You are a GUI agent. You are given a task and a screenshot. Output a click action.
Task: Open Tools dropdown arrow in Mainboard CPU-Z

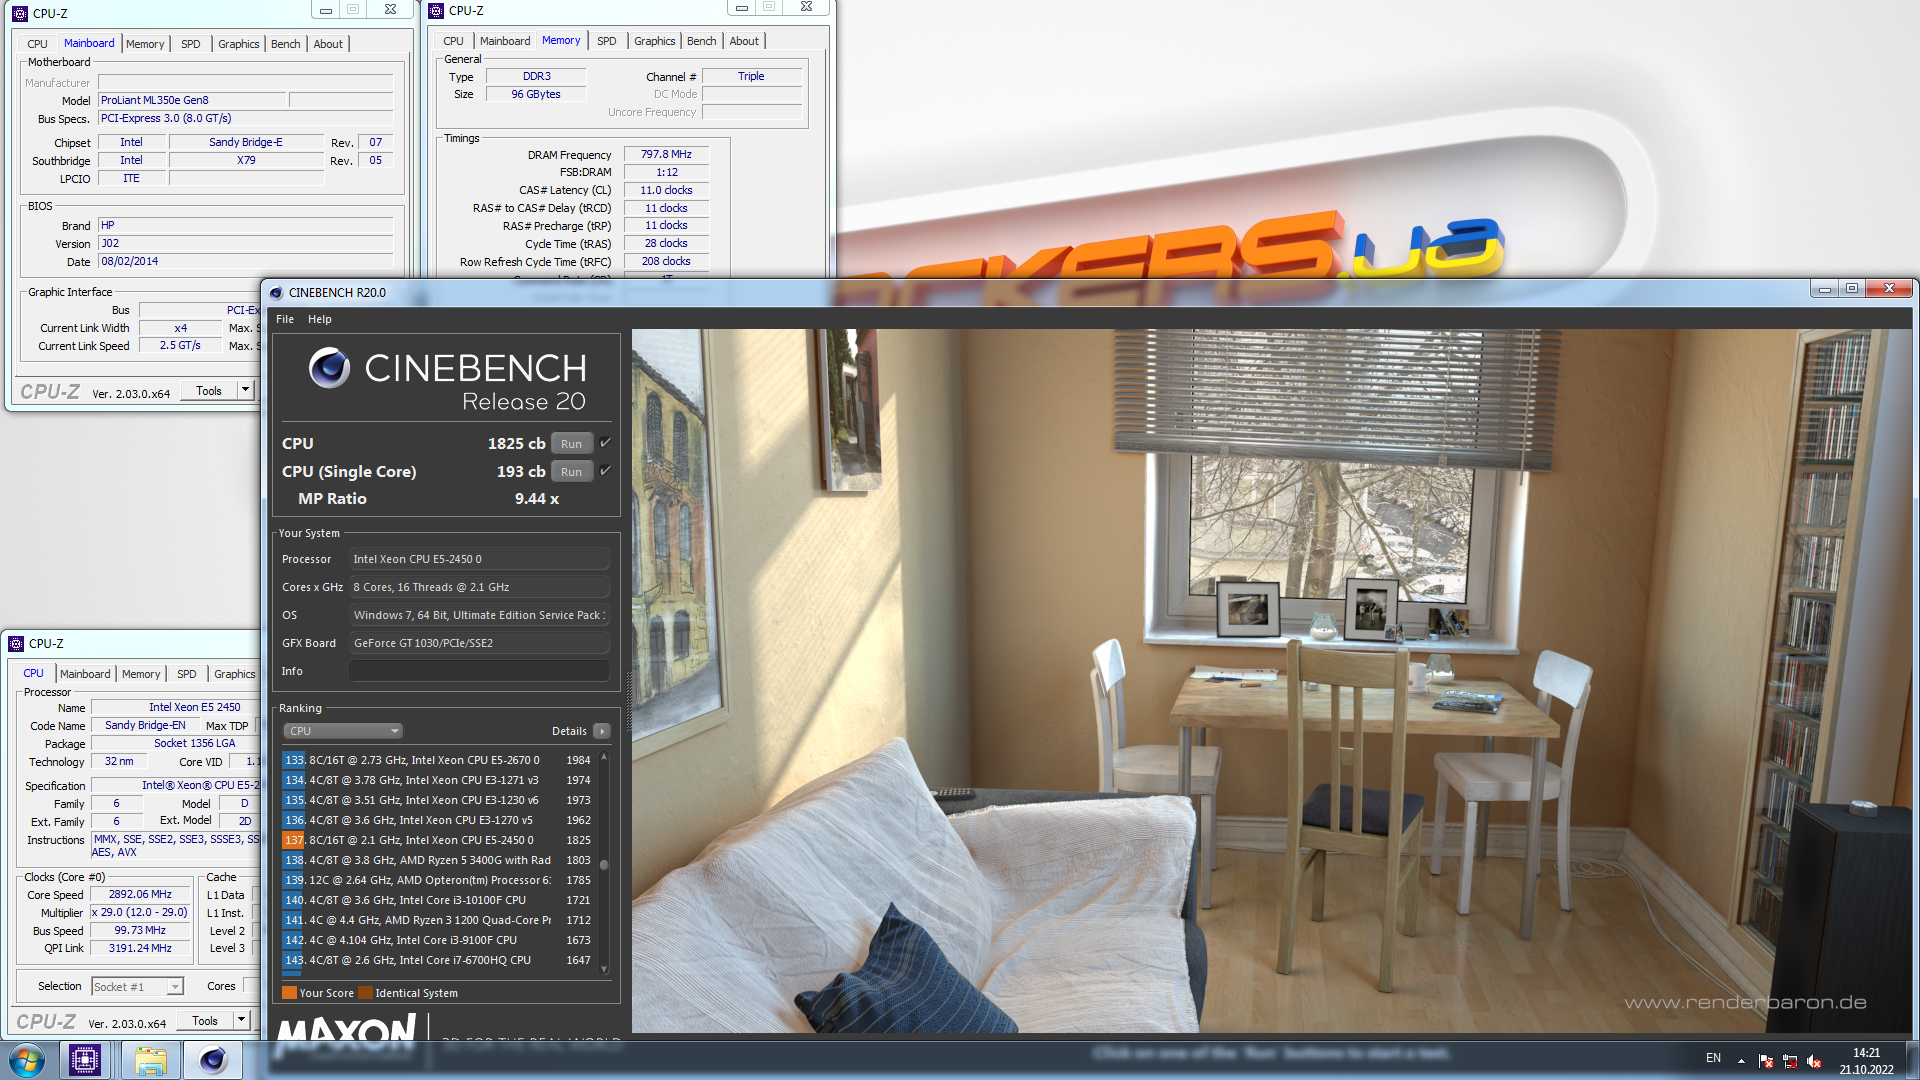pyautogui.click(x=245, y=390)
